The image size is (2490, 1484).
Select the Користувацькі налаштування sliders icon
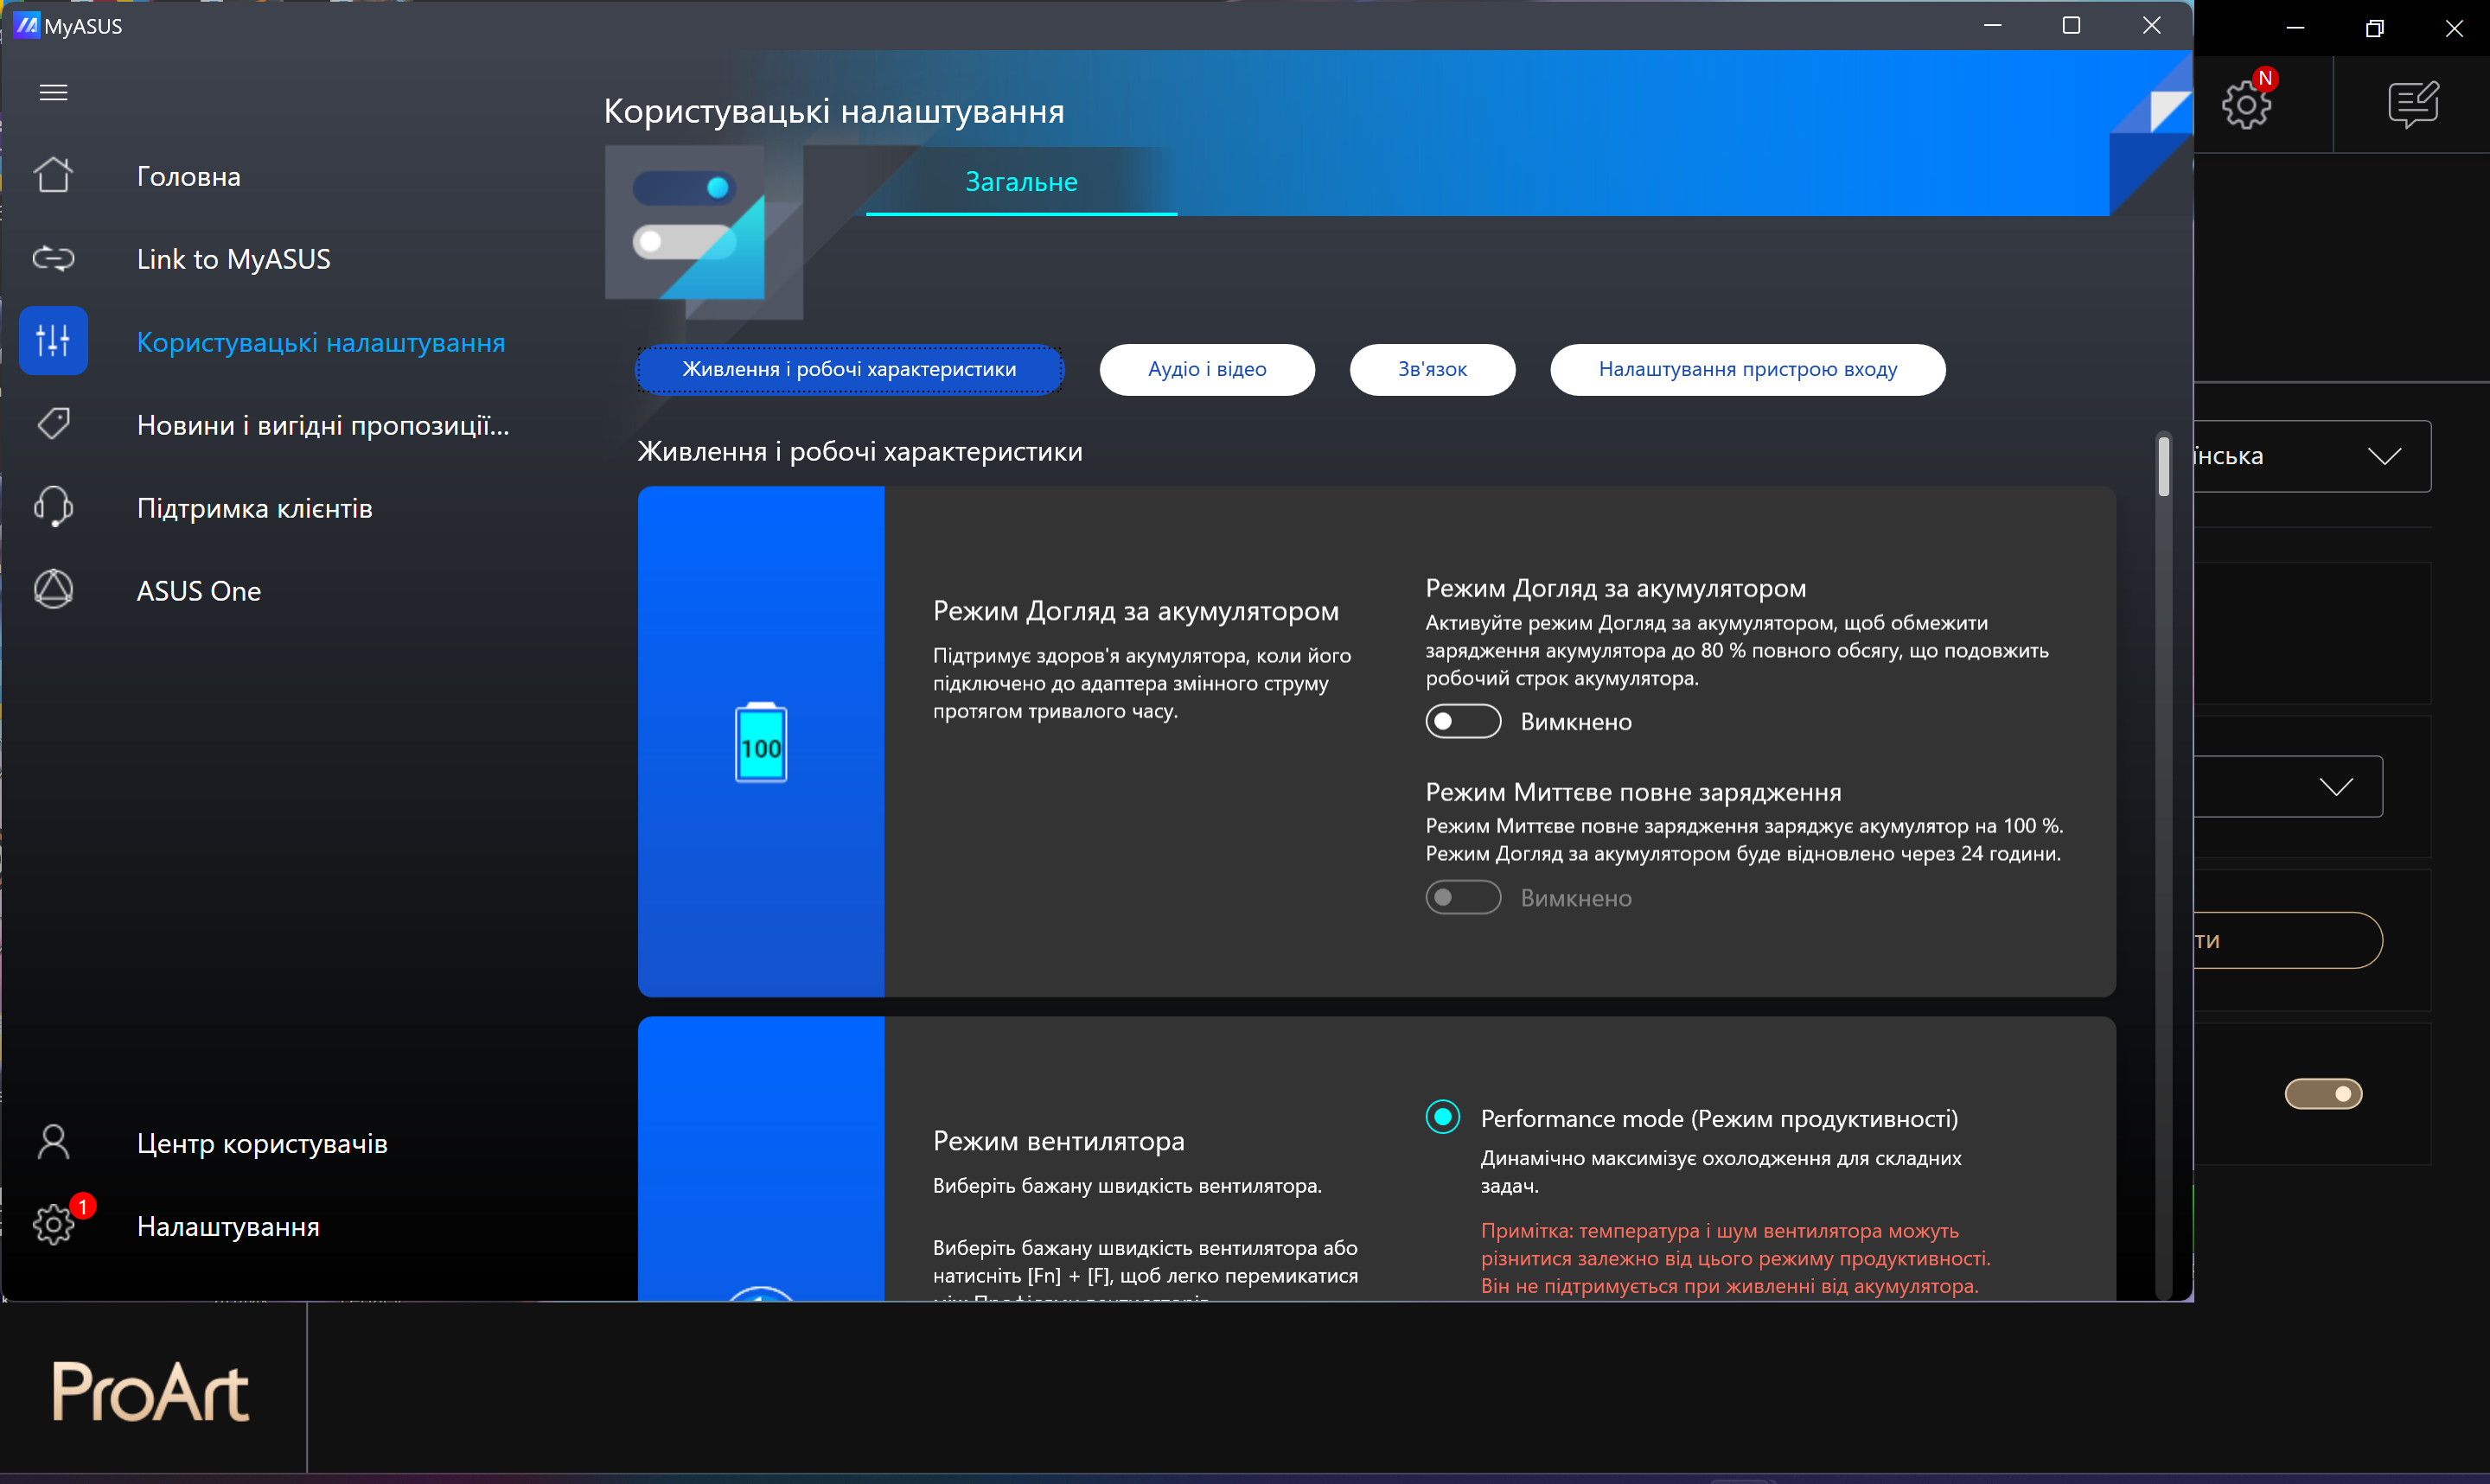[x=53, y=341]
